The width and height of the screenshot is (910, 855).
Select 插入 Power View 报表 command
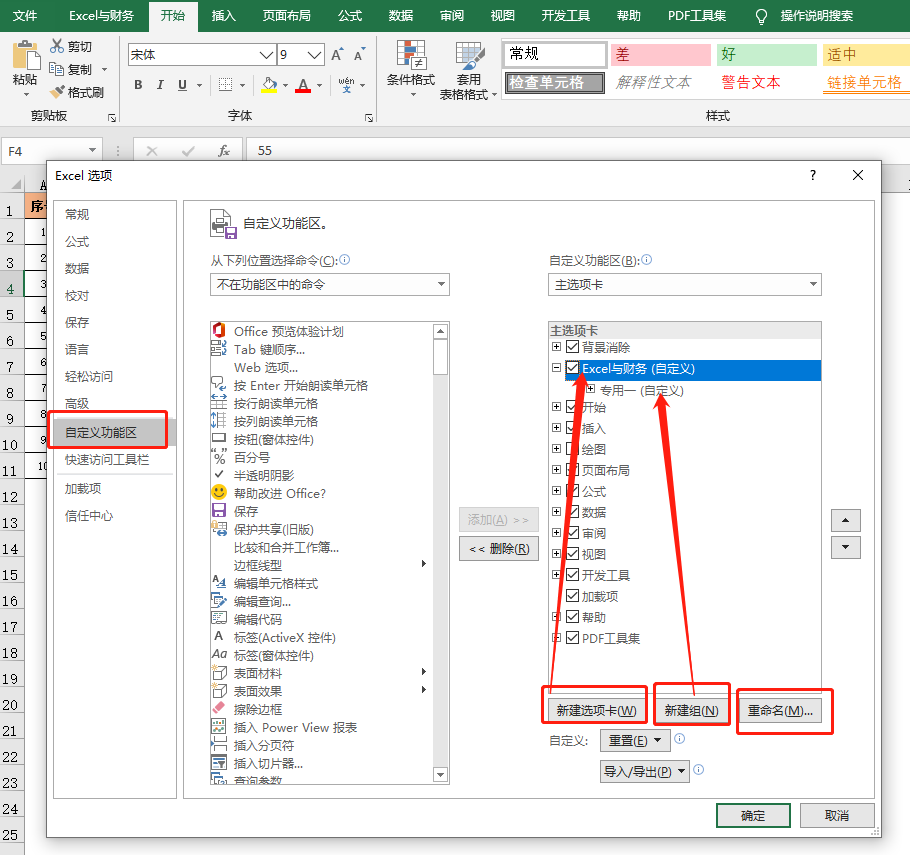coord(322,727)
